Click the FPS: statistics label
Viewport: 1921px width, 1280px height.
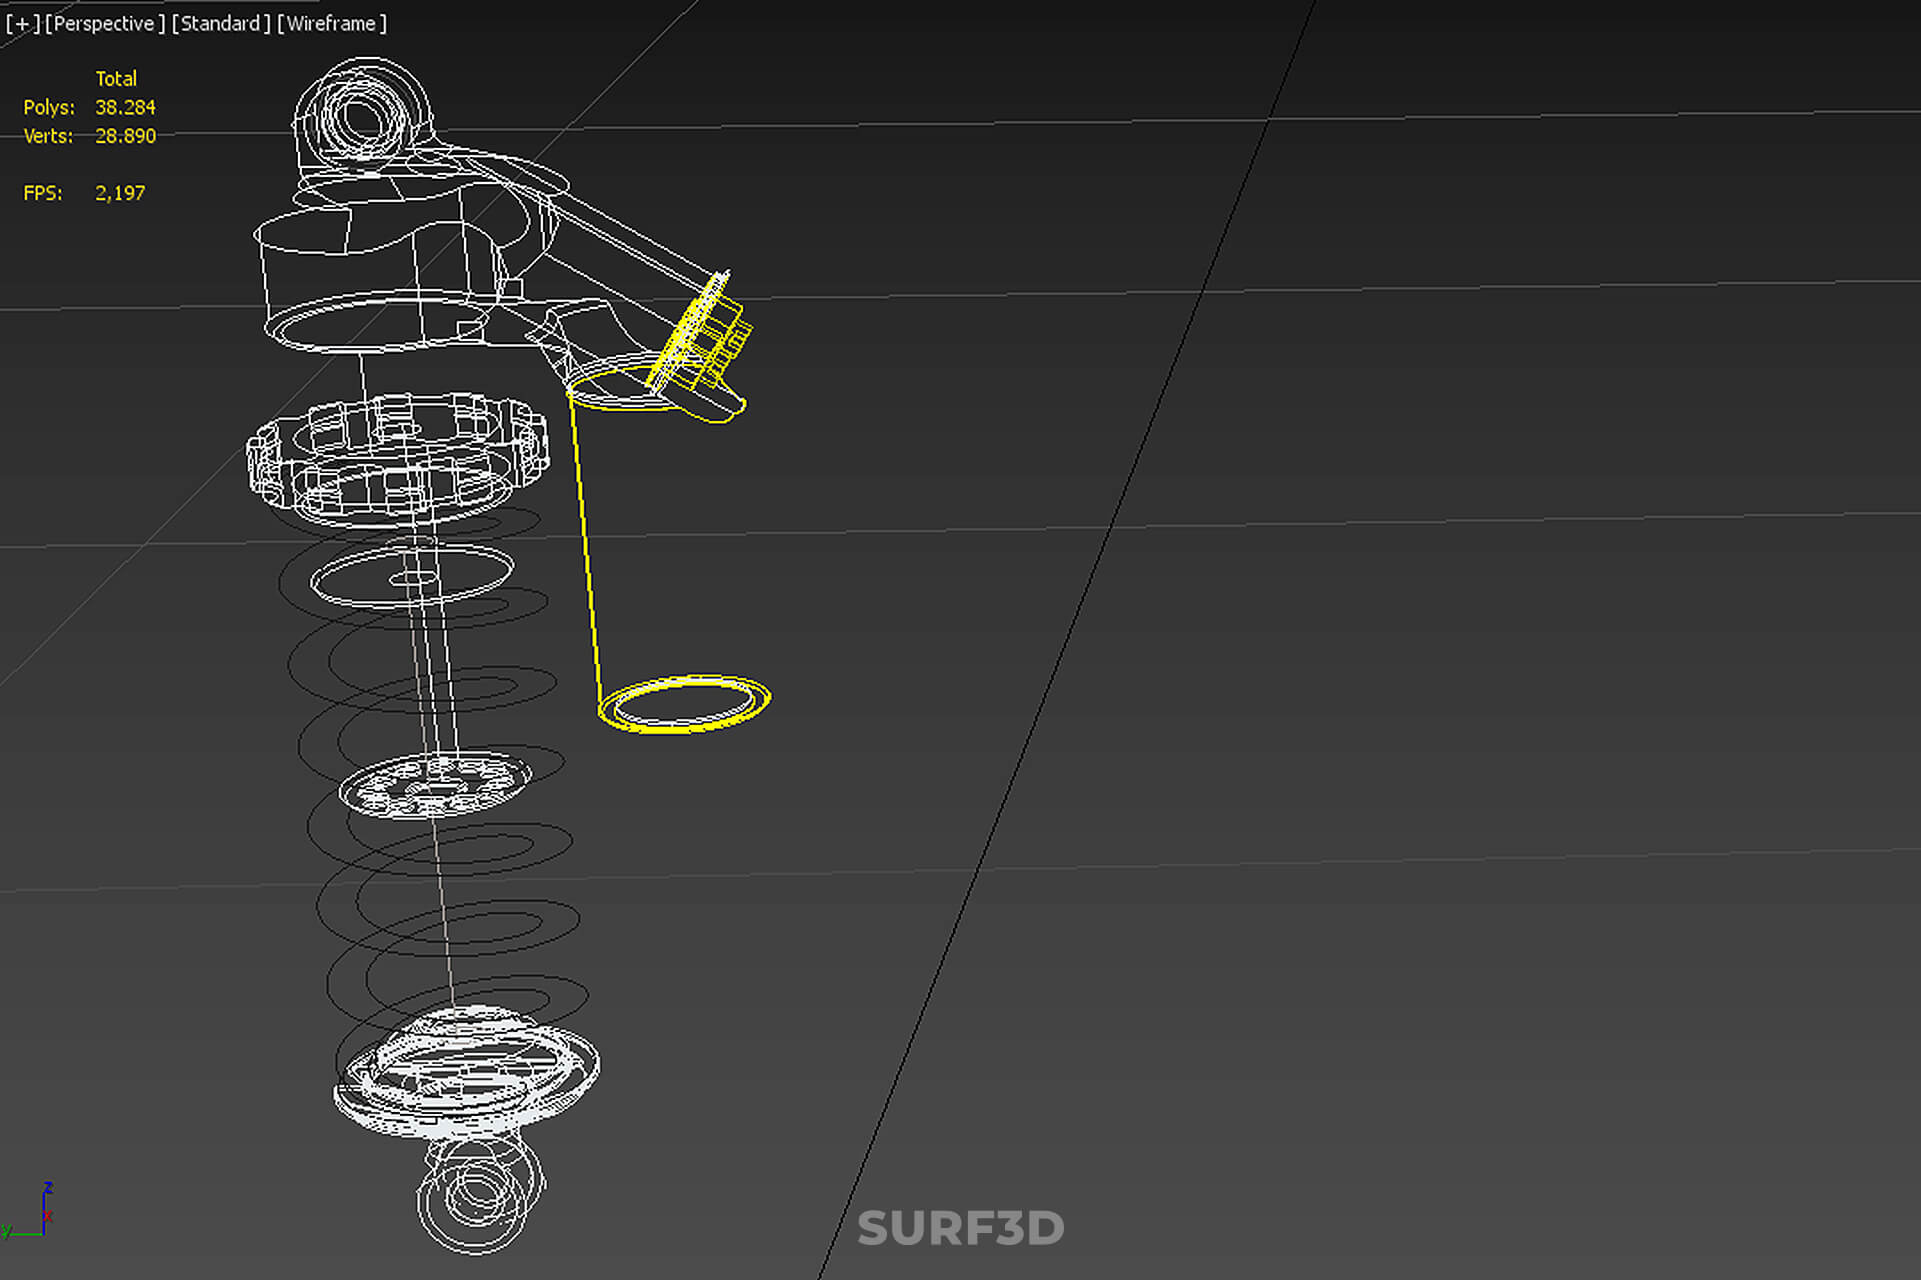click(x=43, y=193)
